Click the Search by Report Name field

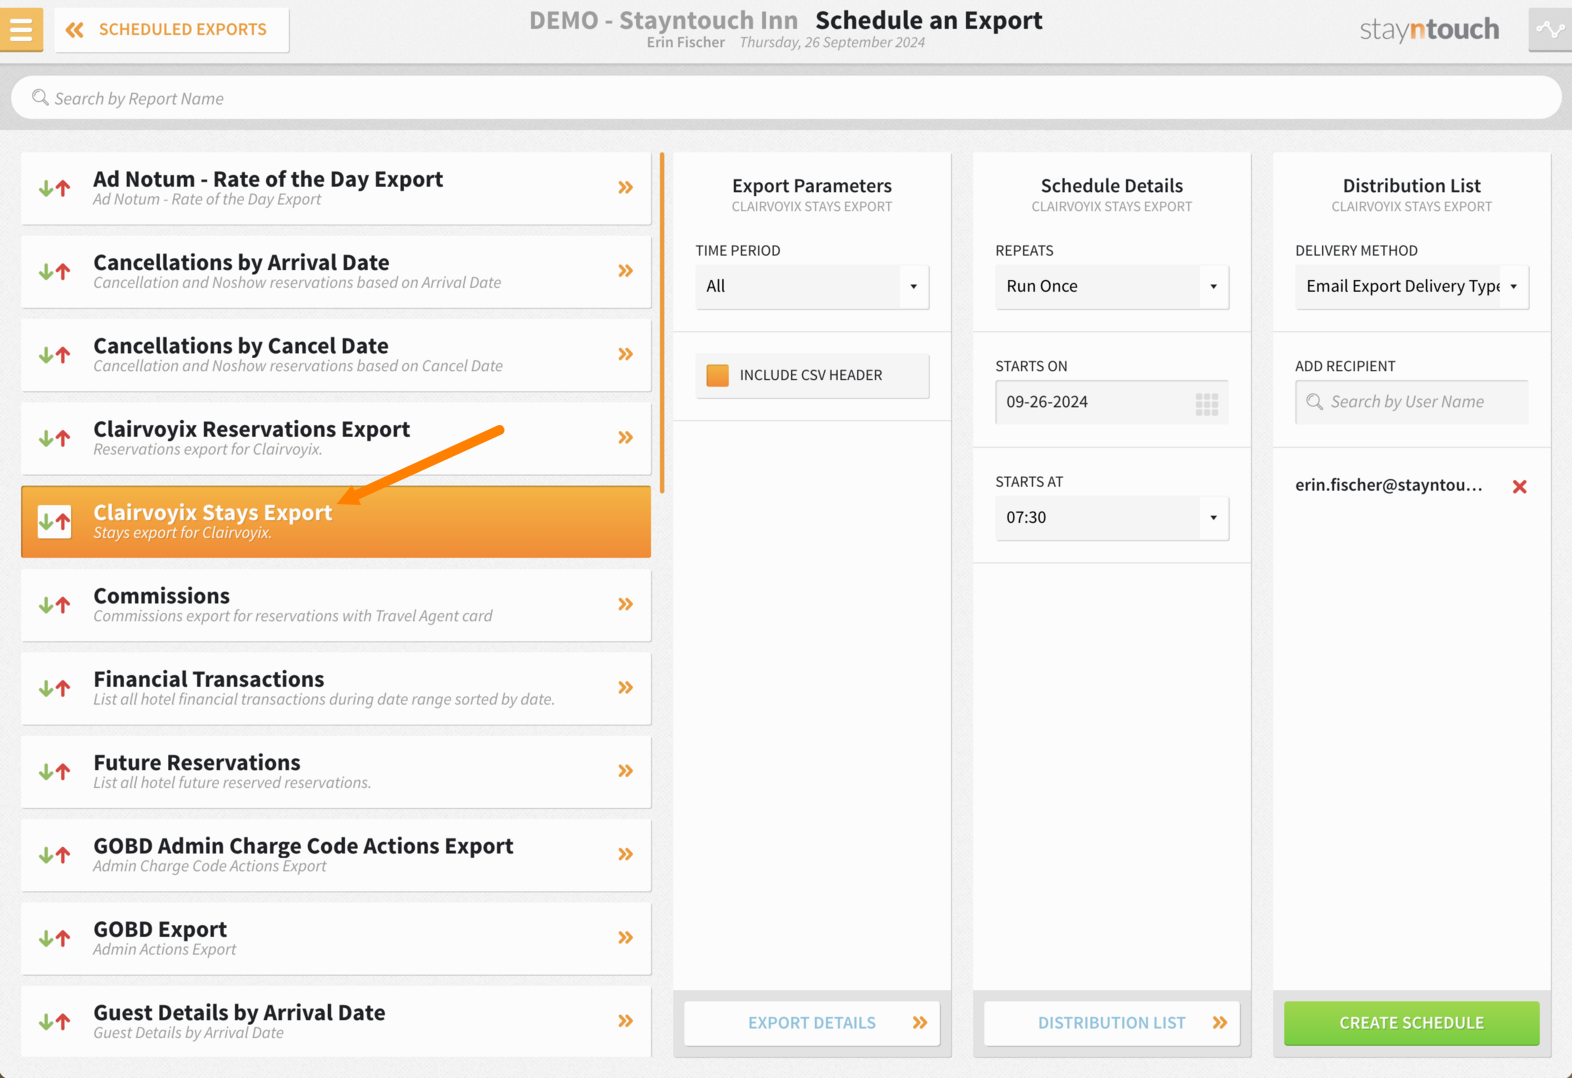786,98
